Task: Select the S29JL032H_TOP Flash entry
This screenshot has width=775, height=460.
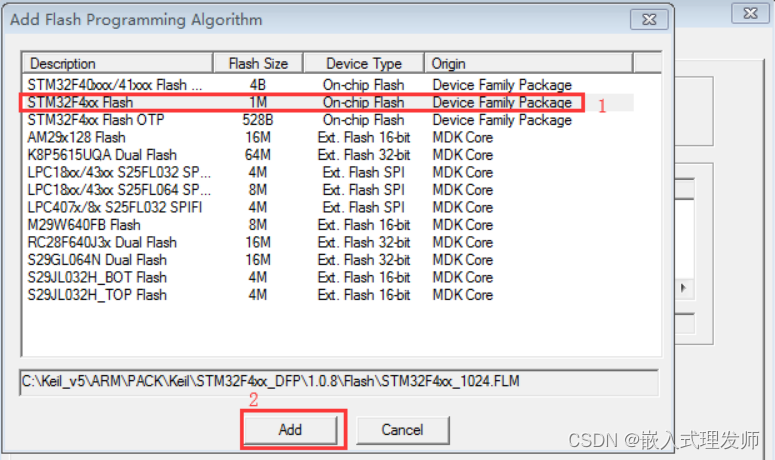Action: tap(328, 295)
